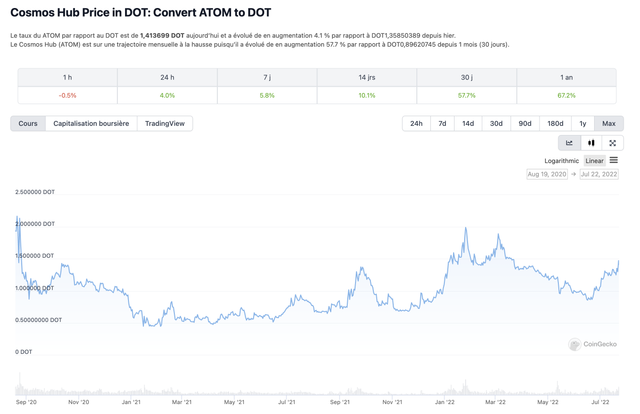Open the Capitalisation boursière tab

pos(91,123)
